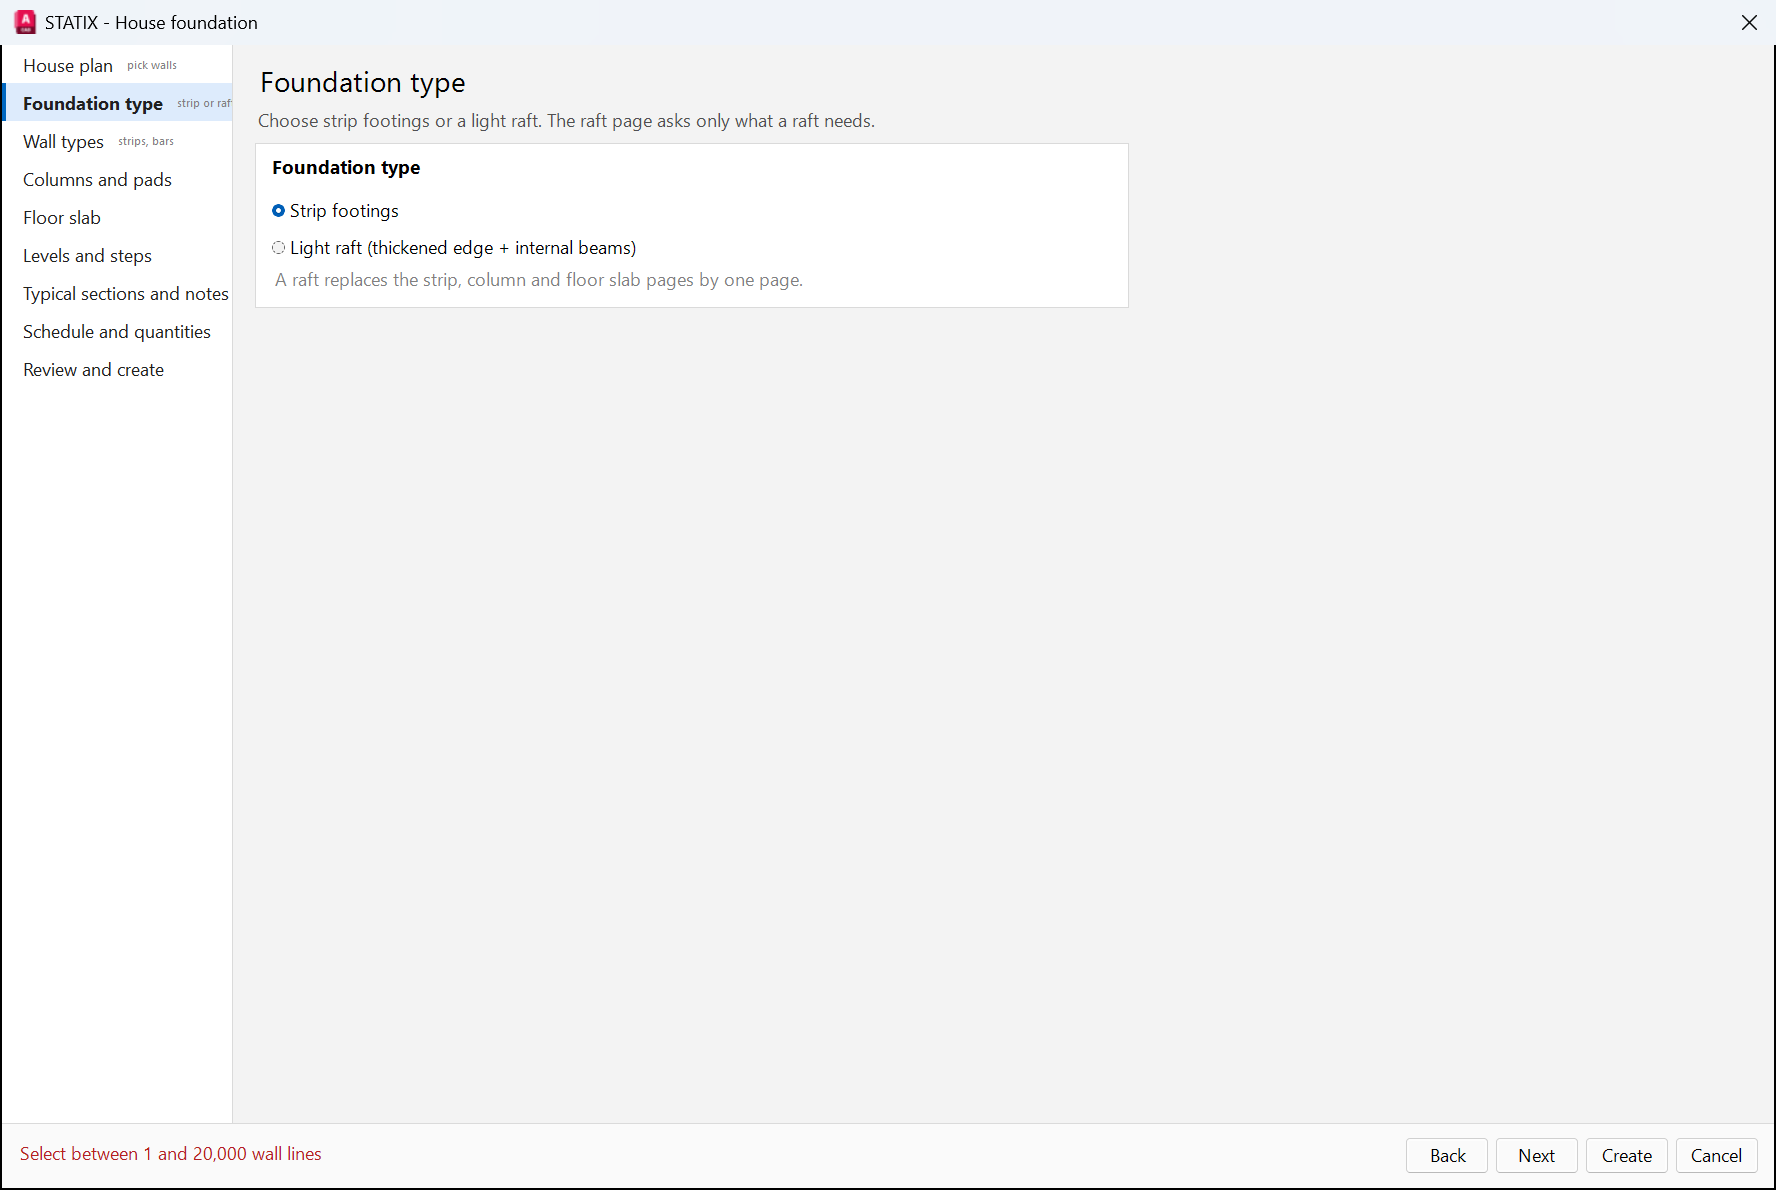Select Typical sections and notes page

point(118,294)
